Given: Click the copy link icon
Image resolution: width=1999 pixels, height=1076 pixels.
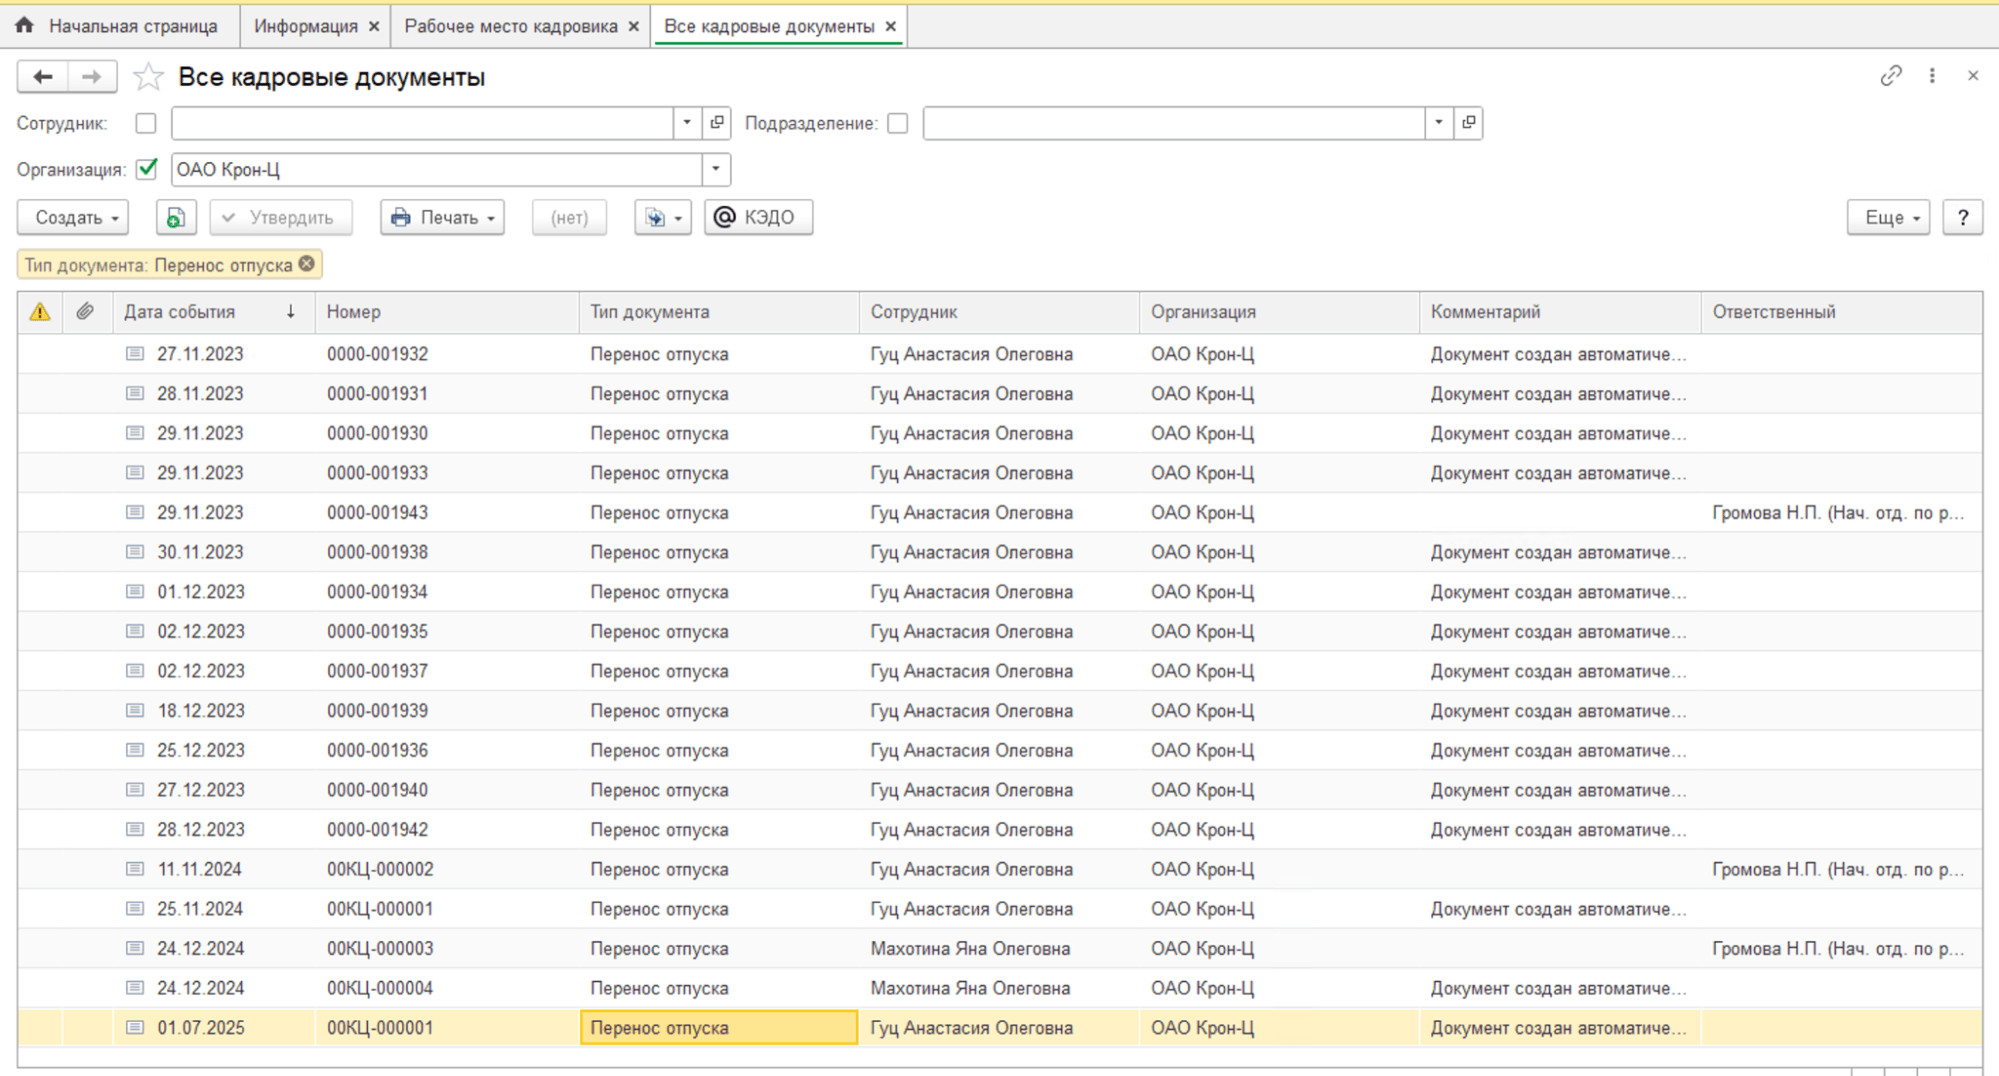Looking at the screenshot, I should click(x=1890, y=76).
